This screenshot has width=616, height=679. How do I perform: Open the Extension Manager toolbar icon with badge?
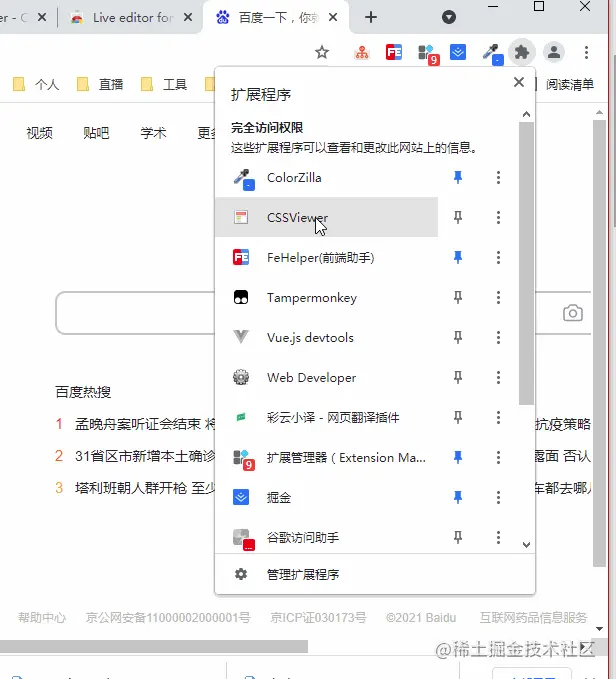pyautogui.click(x=427, y=53)
